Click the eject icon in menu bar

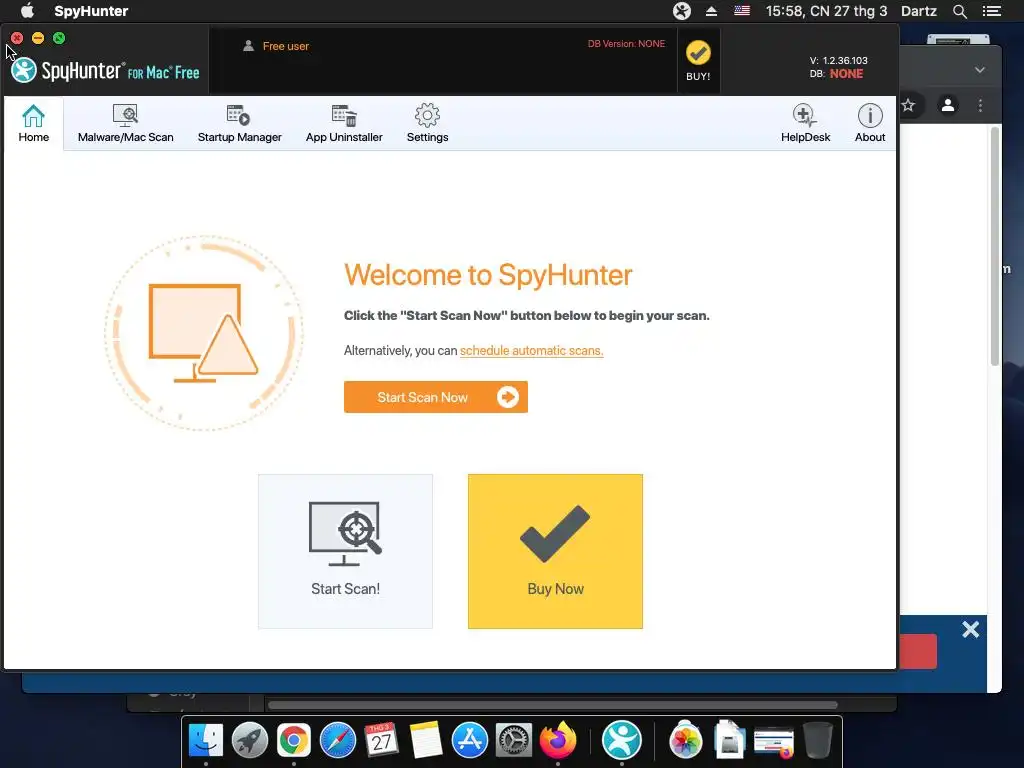coord(711,11)
